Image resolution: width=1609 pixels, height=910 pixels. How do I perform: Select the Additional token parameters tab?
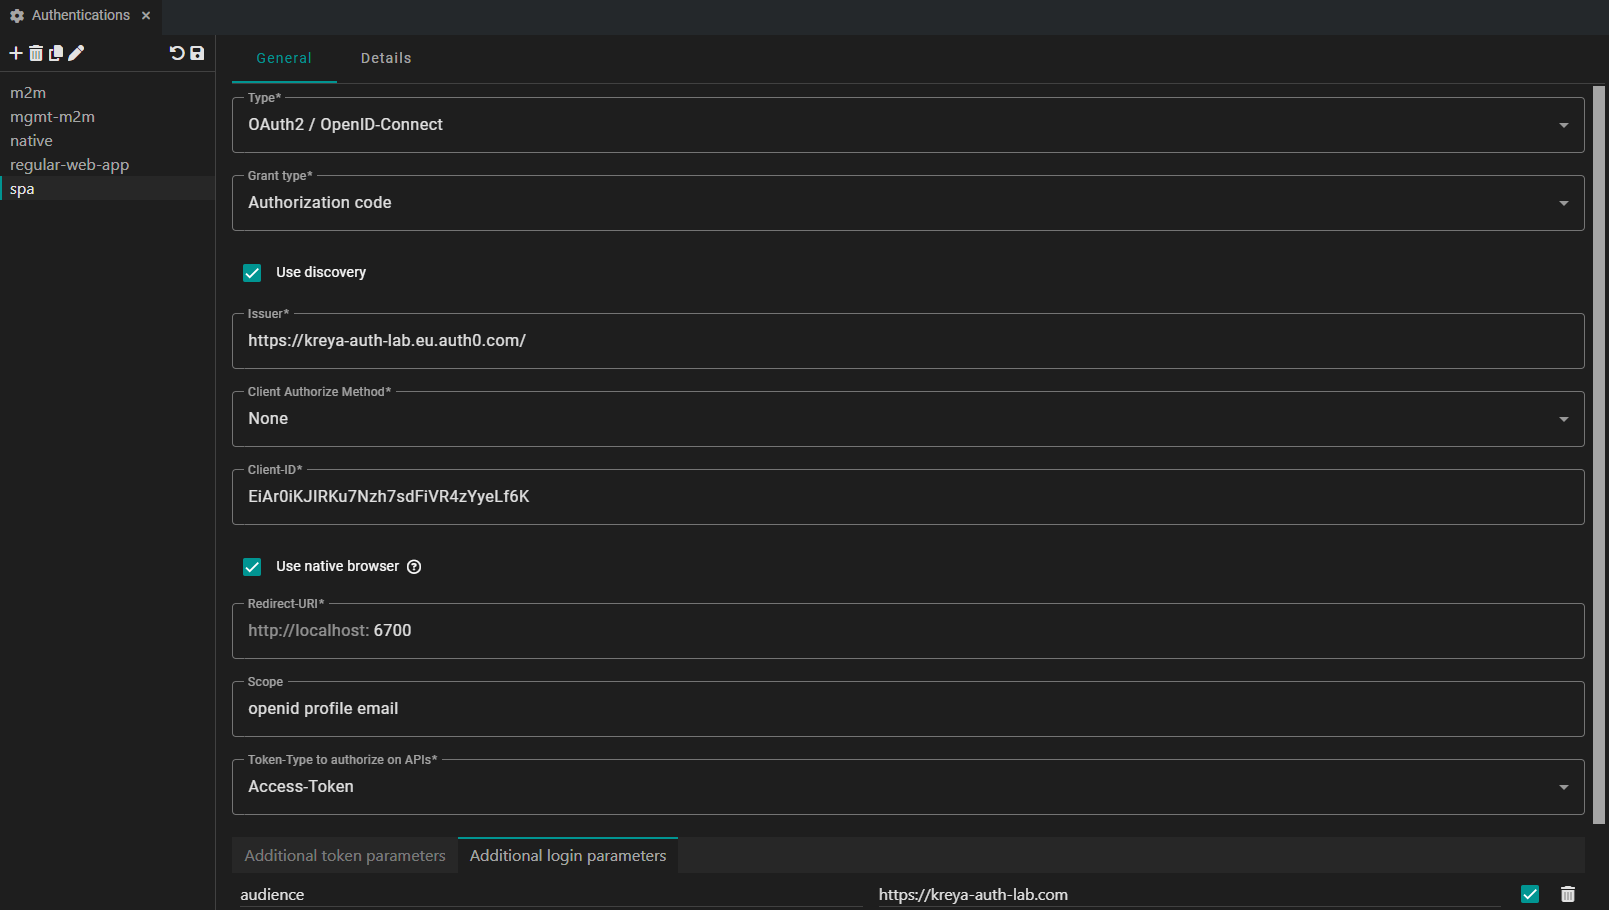pyautogui.click(x=345, y=856)
